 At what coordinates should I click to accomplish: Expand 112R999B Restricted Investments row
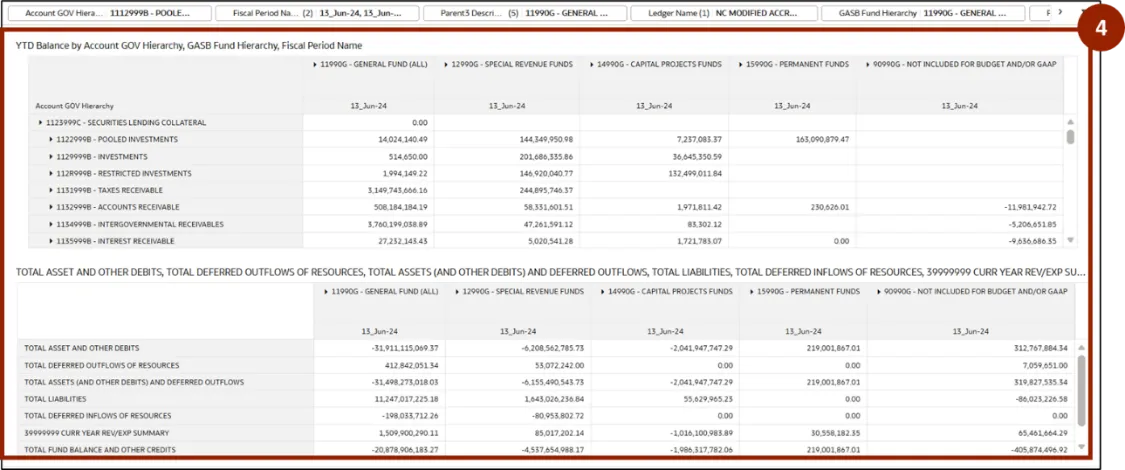coord(51,174)
